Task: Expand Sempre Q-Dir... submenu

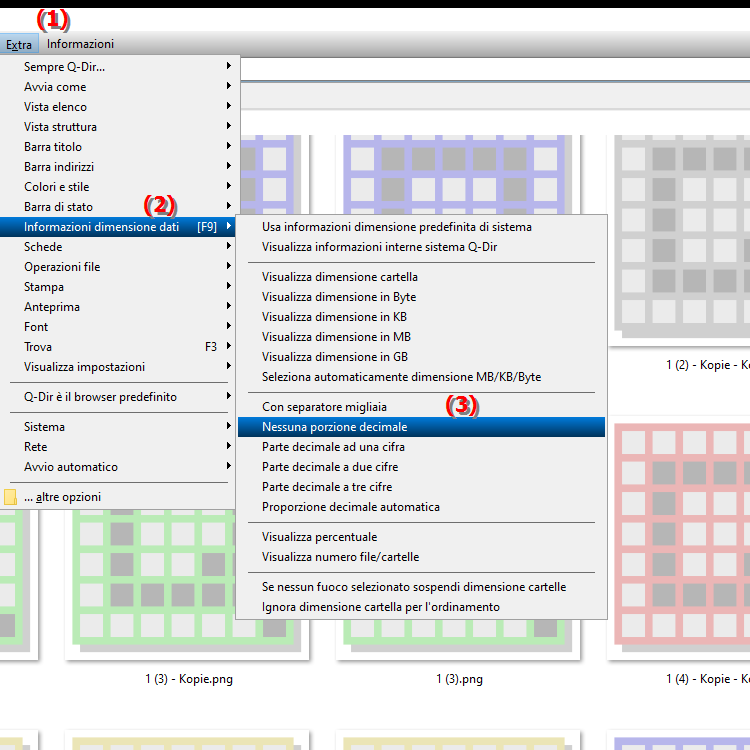Action: 118,66
